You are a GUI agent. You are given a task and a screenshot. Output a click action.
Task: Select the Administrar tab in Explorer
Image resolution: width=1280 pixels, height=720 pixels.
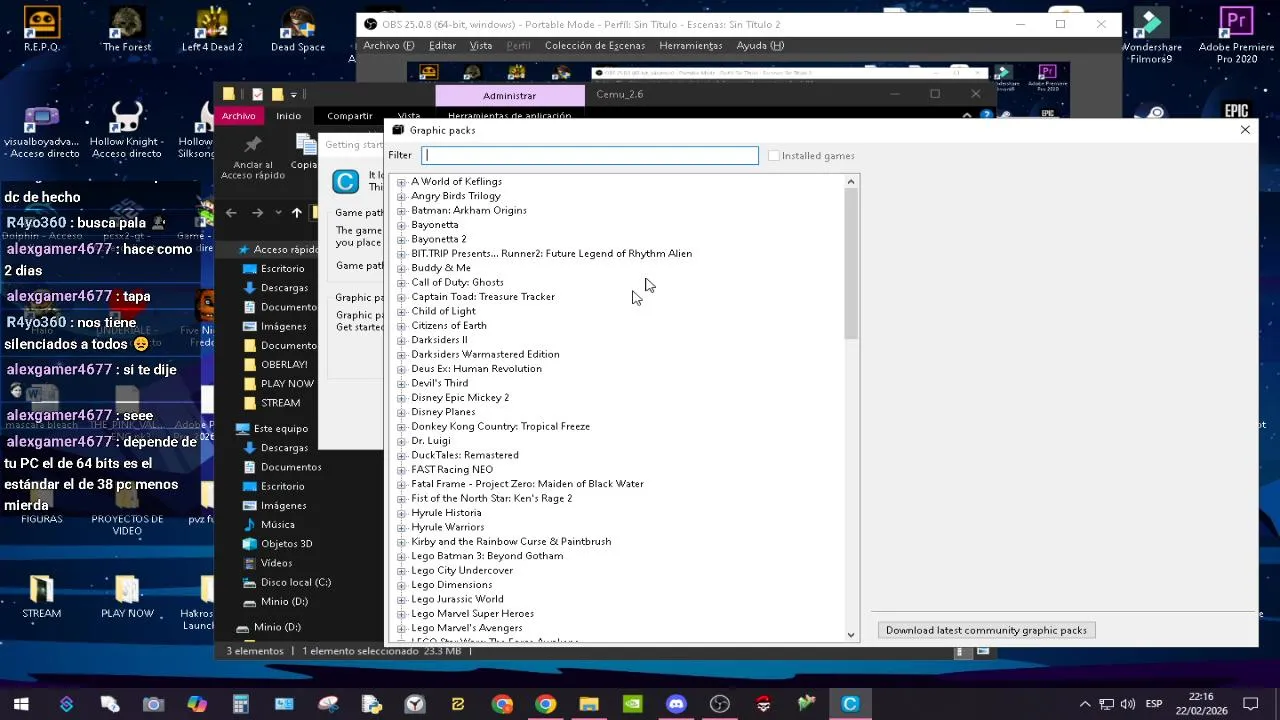click(x=510, y=95)
